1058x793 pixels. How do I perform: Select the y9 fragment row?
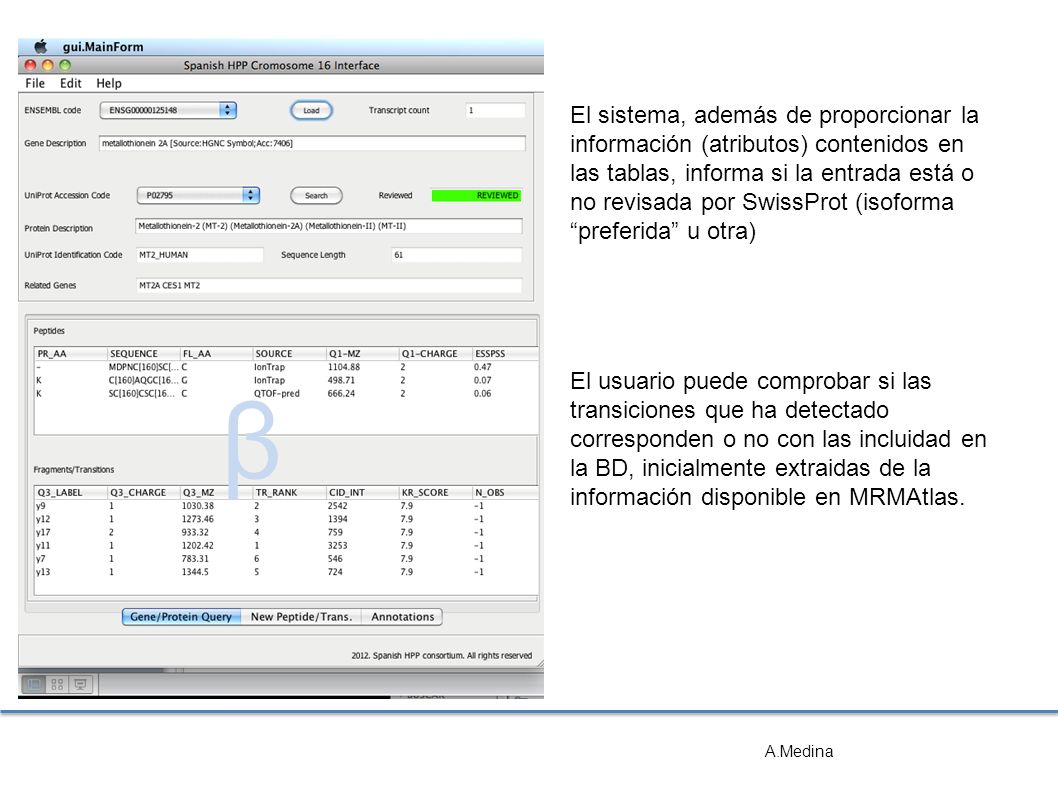pyautogui.click(x=286, y=505)
